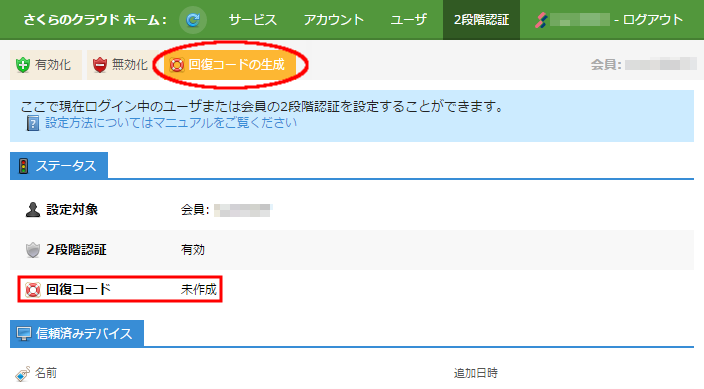Select the 2段階認証 tab in the header
This screenshot has width=704, height=389.
click(x=481, y=20)
